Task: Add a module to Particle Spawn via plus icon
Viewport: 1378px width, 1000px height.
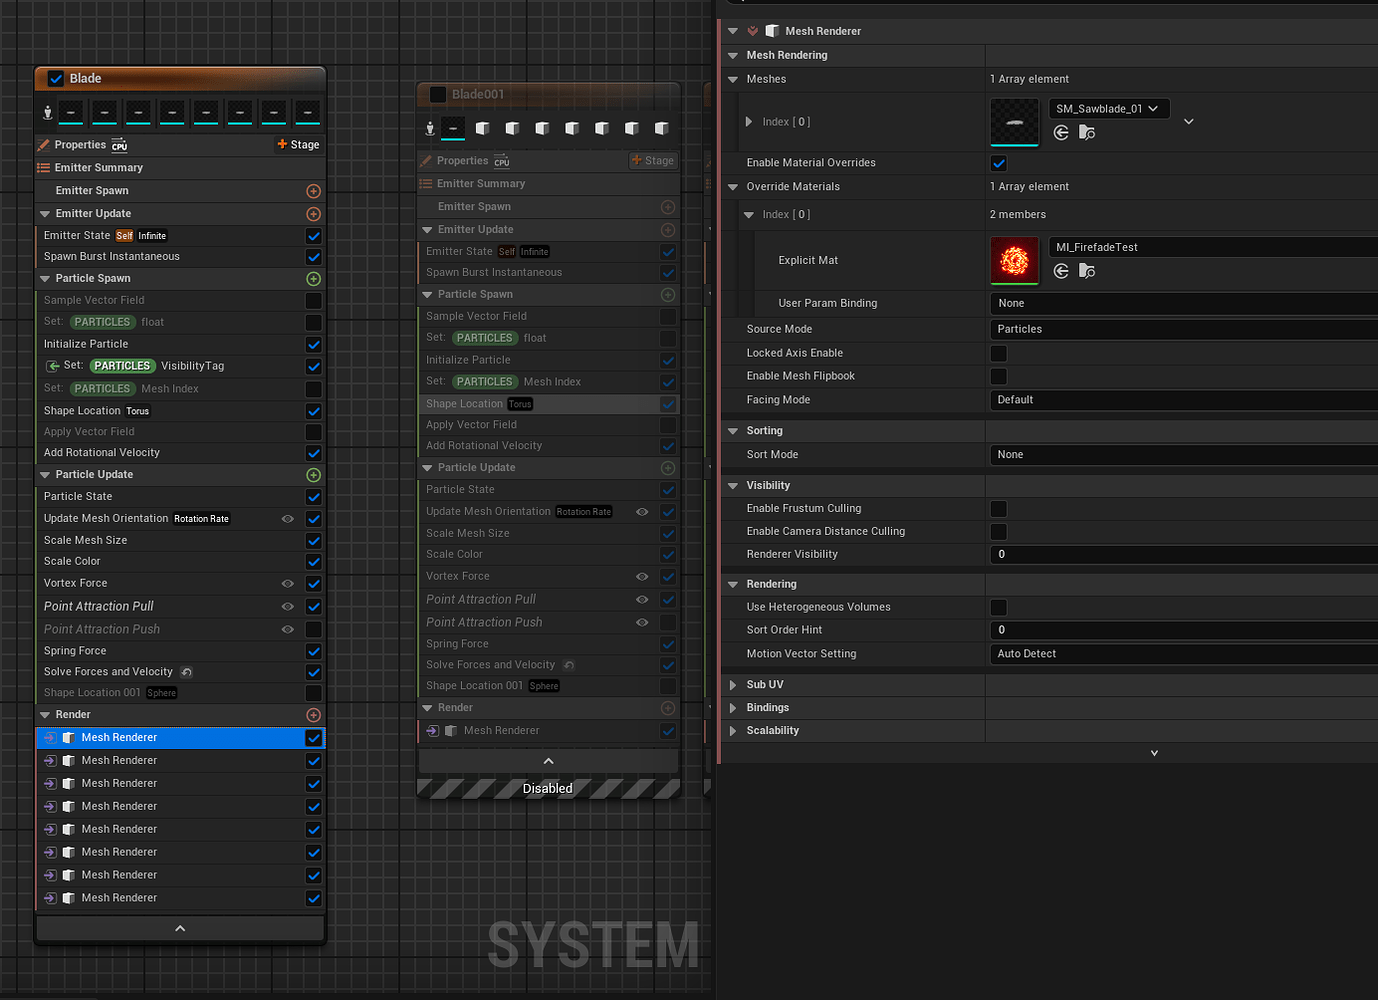Action: click(x=313, y=278)
